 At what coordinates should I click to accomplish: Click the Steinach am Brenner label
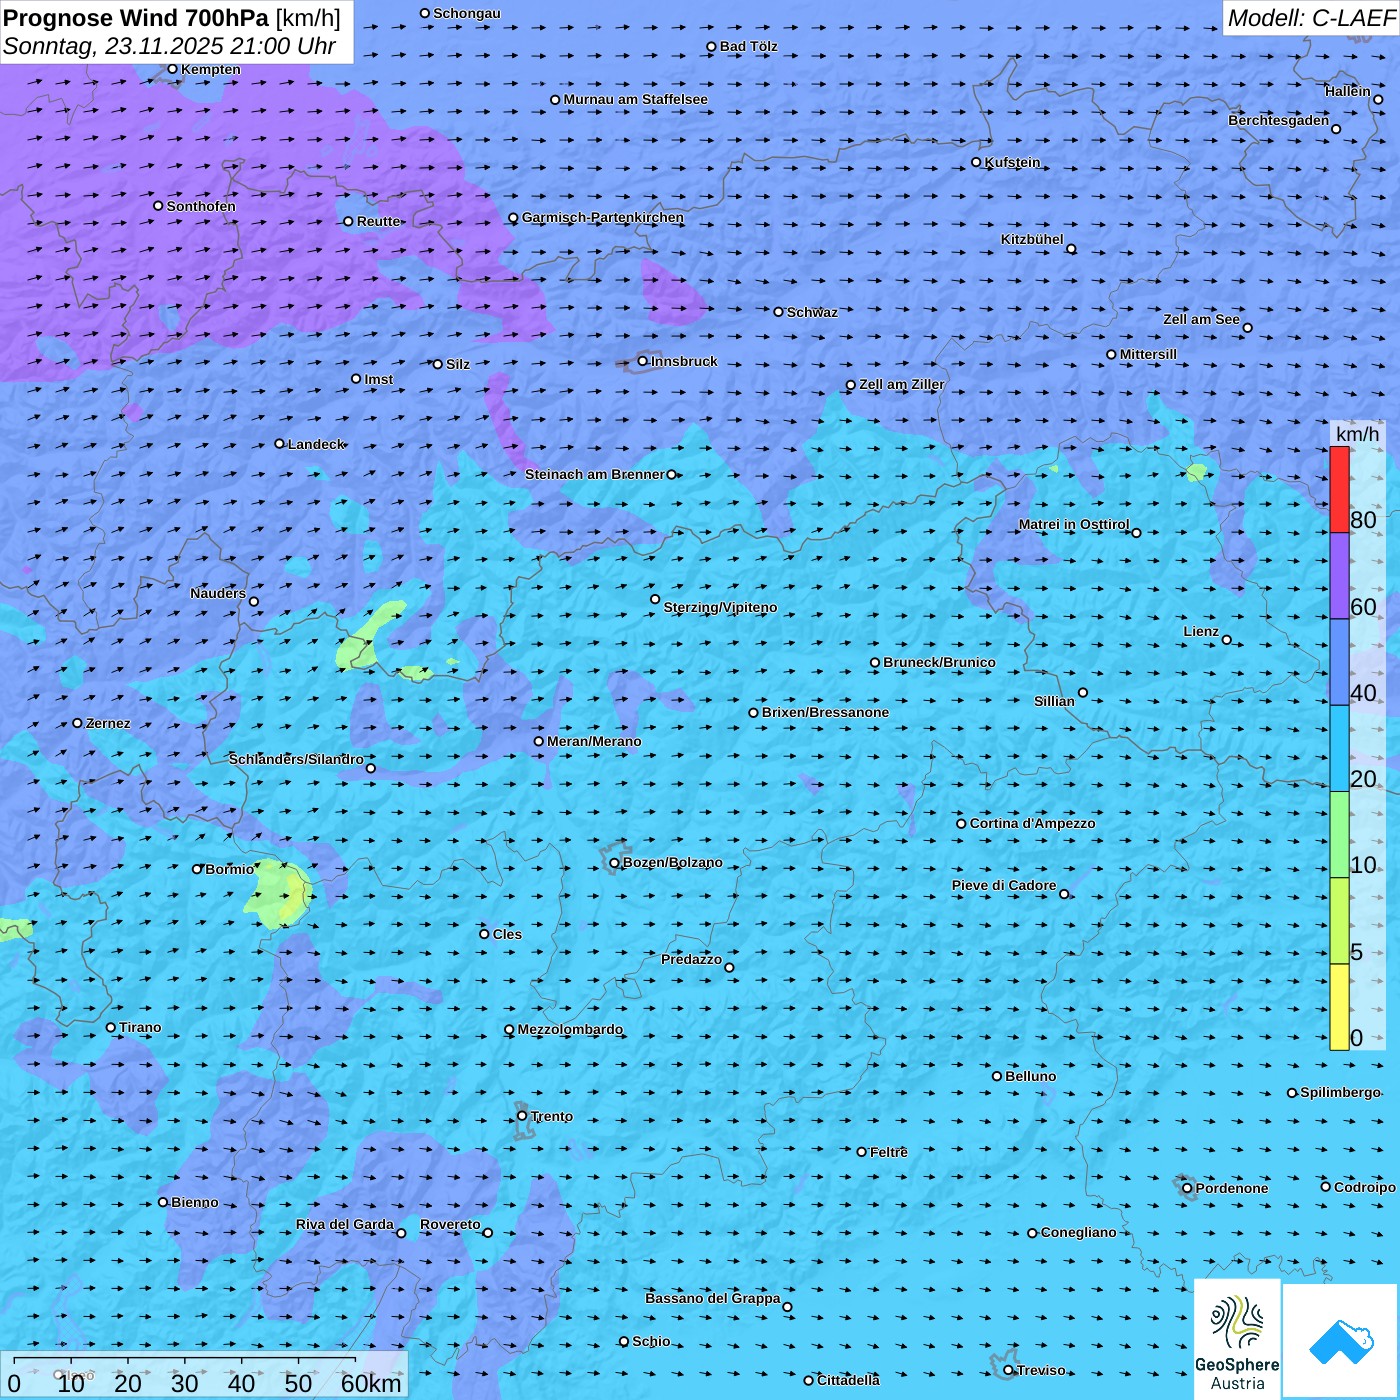click(594, 474)
